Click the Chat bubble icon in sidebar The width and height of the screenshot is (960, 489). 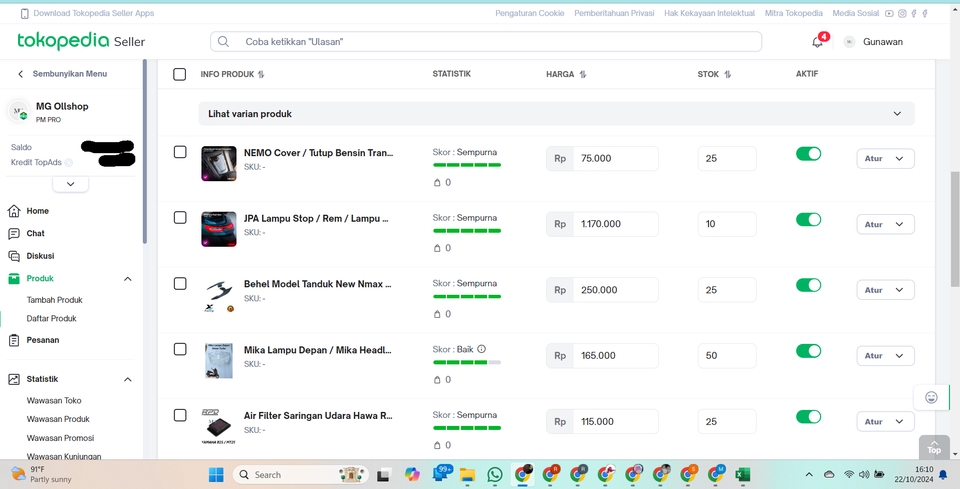pyautogui.click(x=14, y=234)
